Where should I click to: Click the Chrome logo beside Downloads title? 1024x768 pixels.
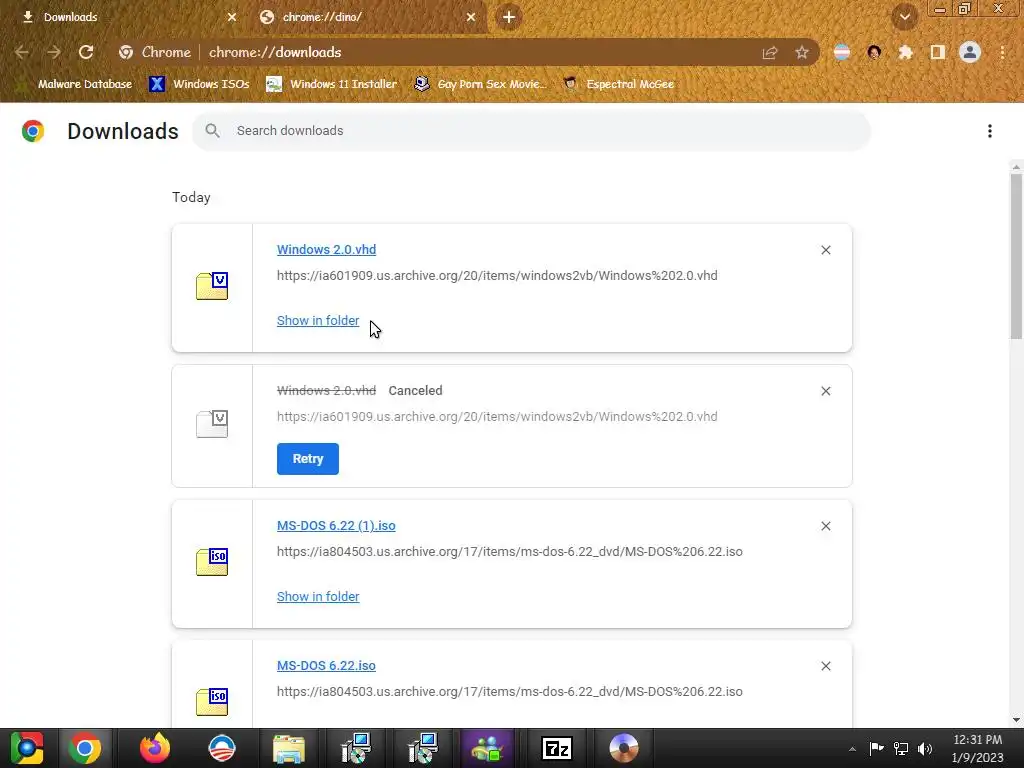[33, 131]
